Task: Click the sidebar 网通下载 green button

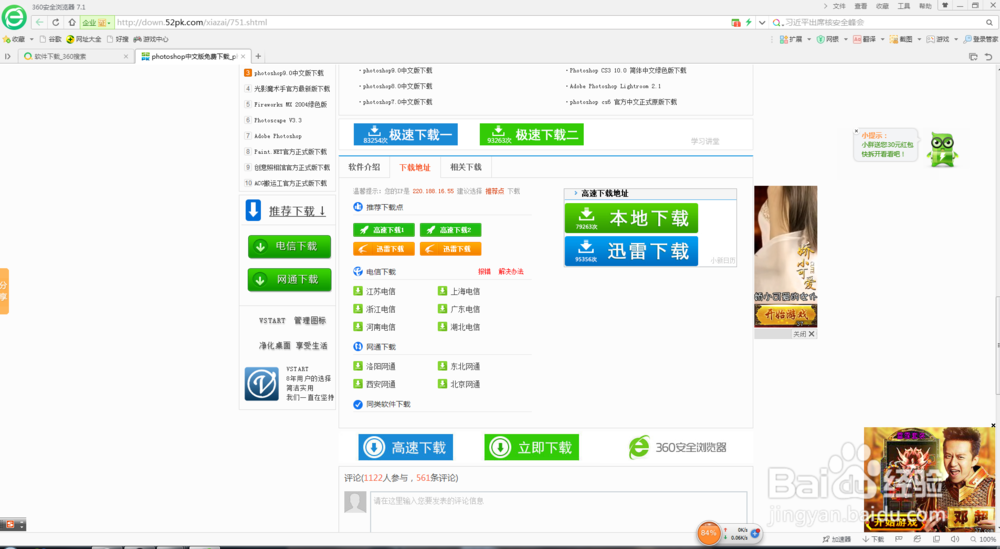Action: coord(290,279)
